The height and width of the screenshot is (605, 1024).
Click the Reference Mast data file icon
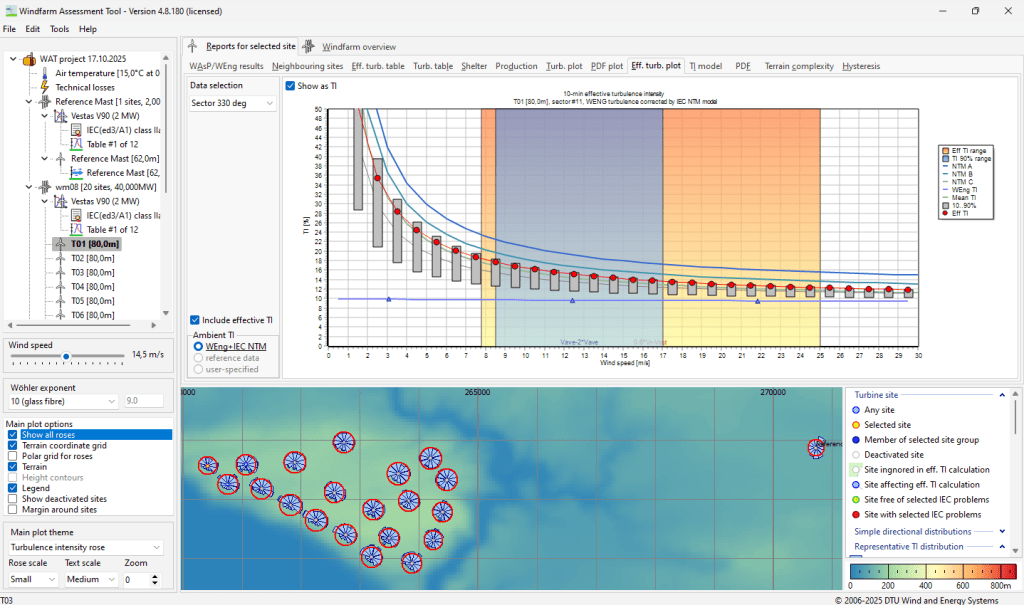(x=77, y=172)
